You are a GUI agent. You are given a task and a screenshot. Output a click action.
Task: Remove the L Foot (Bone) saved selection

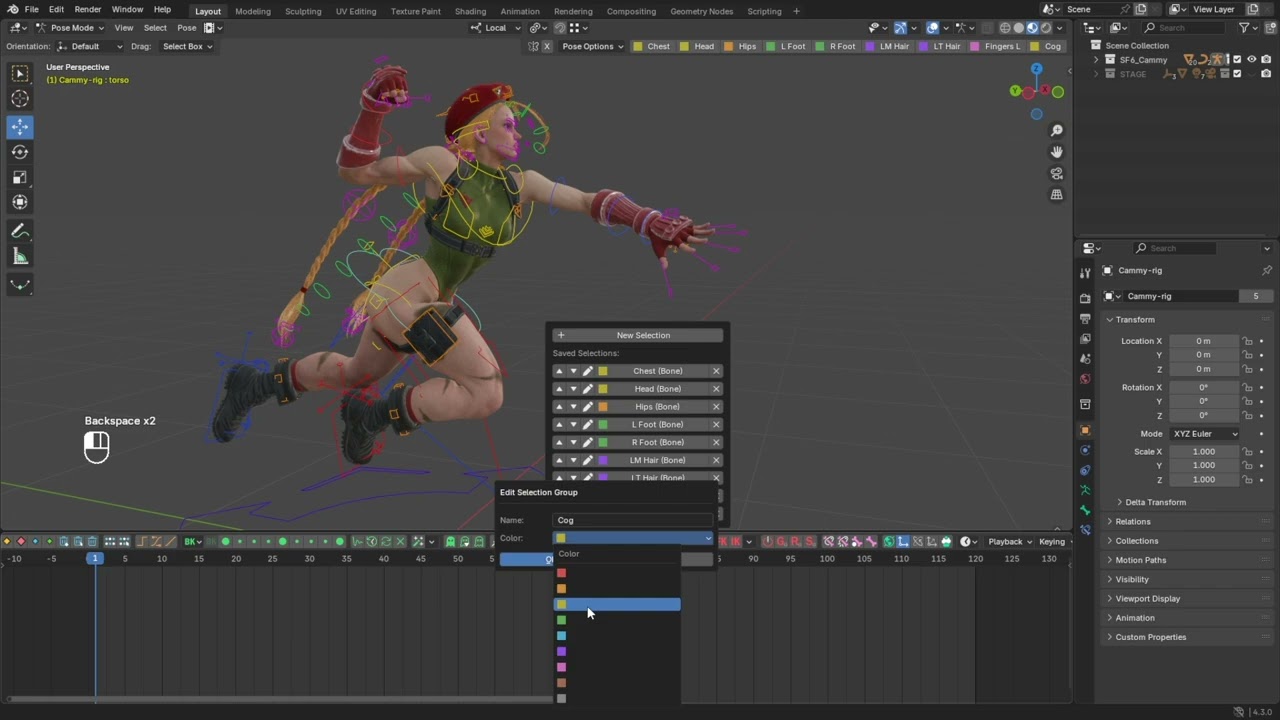click(716, 425)
